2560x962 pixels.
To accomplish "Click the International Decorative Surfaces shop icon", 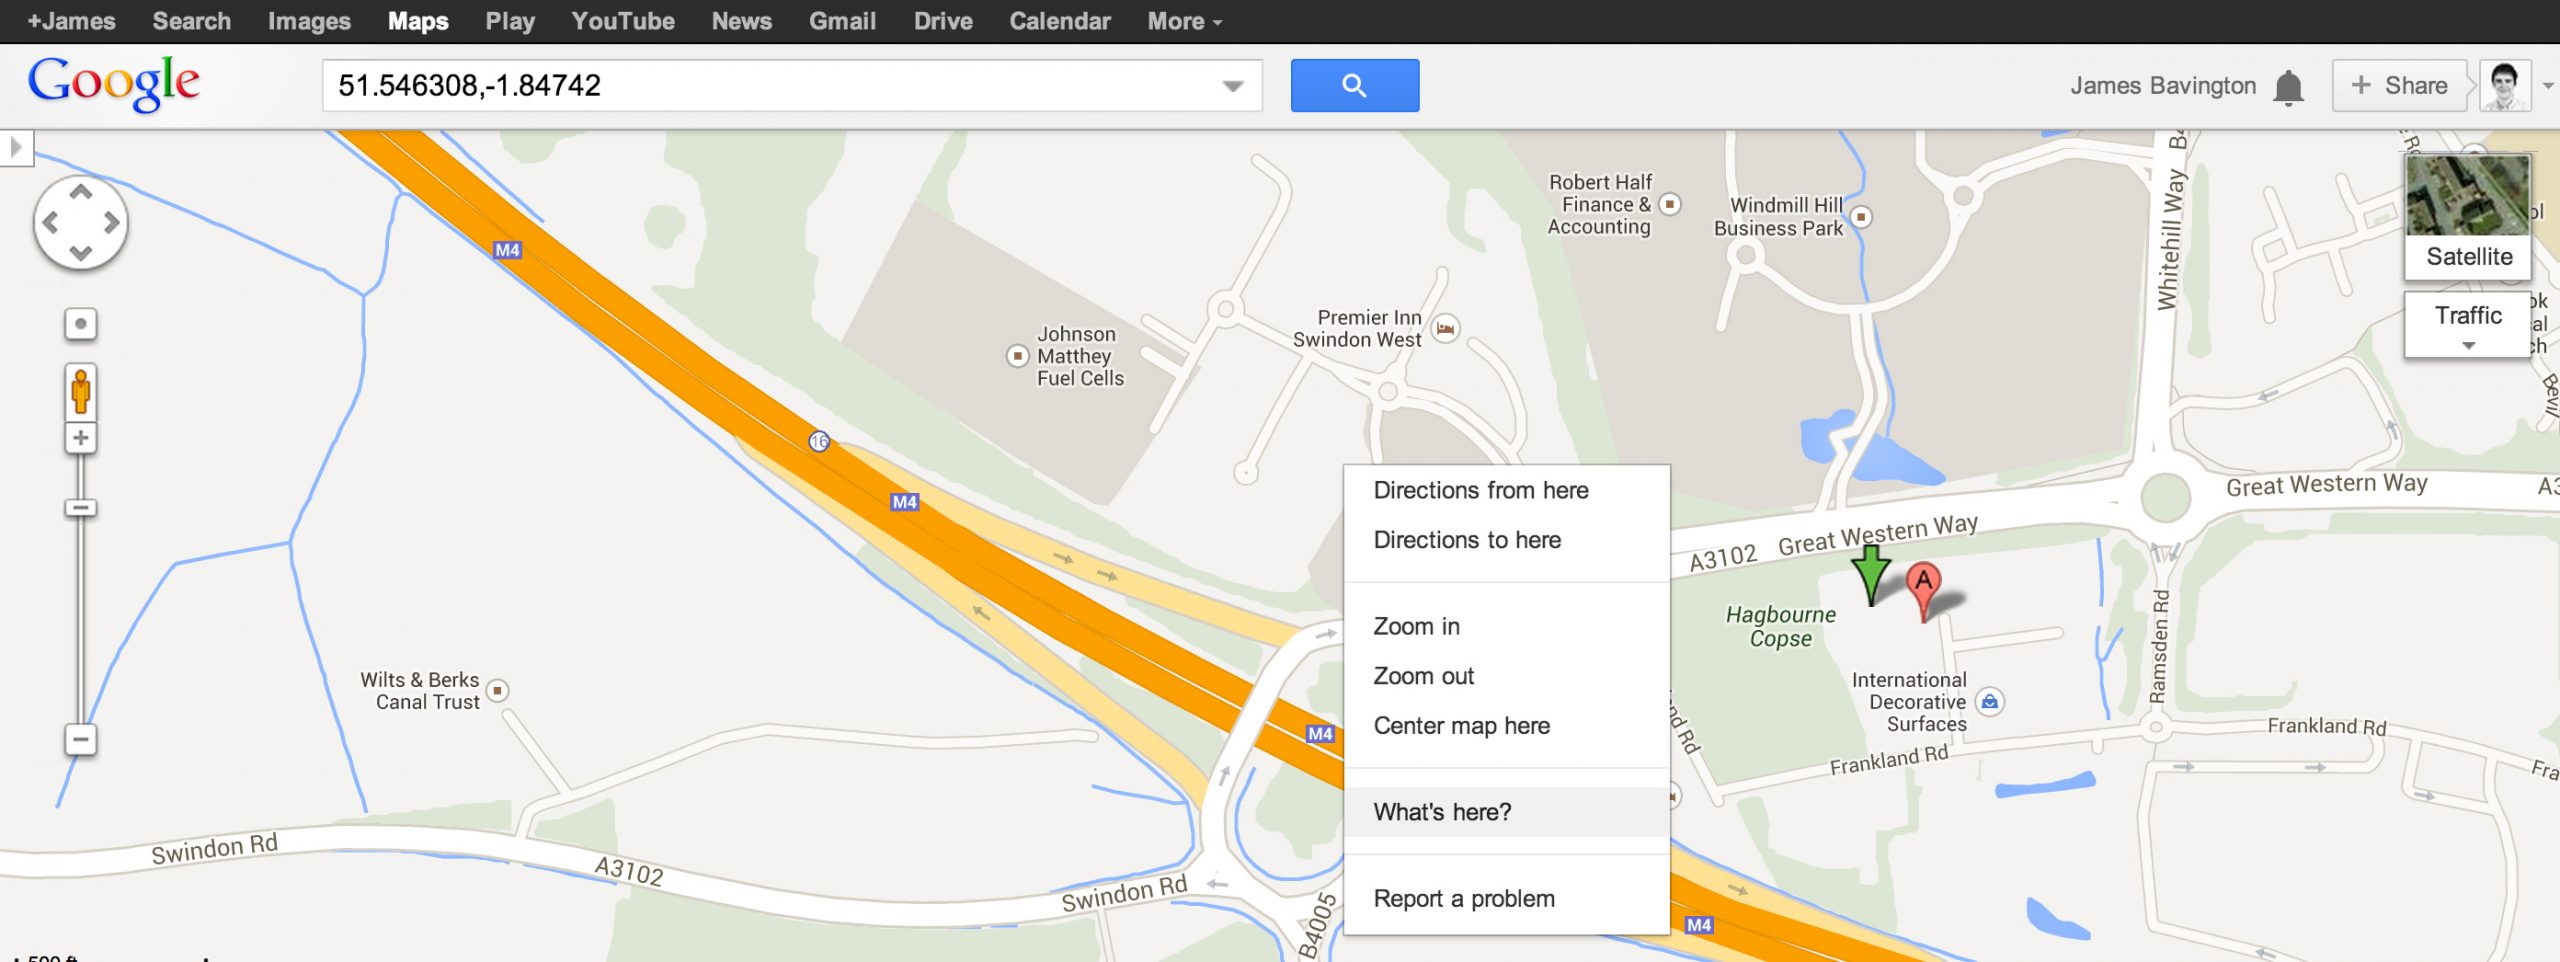I will pyautogui.click(x=1990, y=702).
